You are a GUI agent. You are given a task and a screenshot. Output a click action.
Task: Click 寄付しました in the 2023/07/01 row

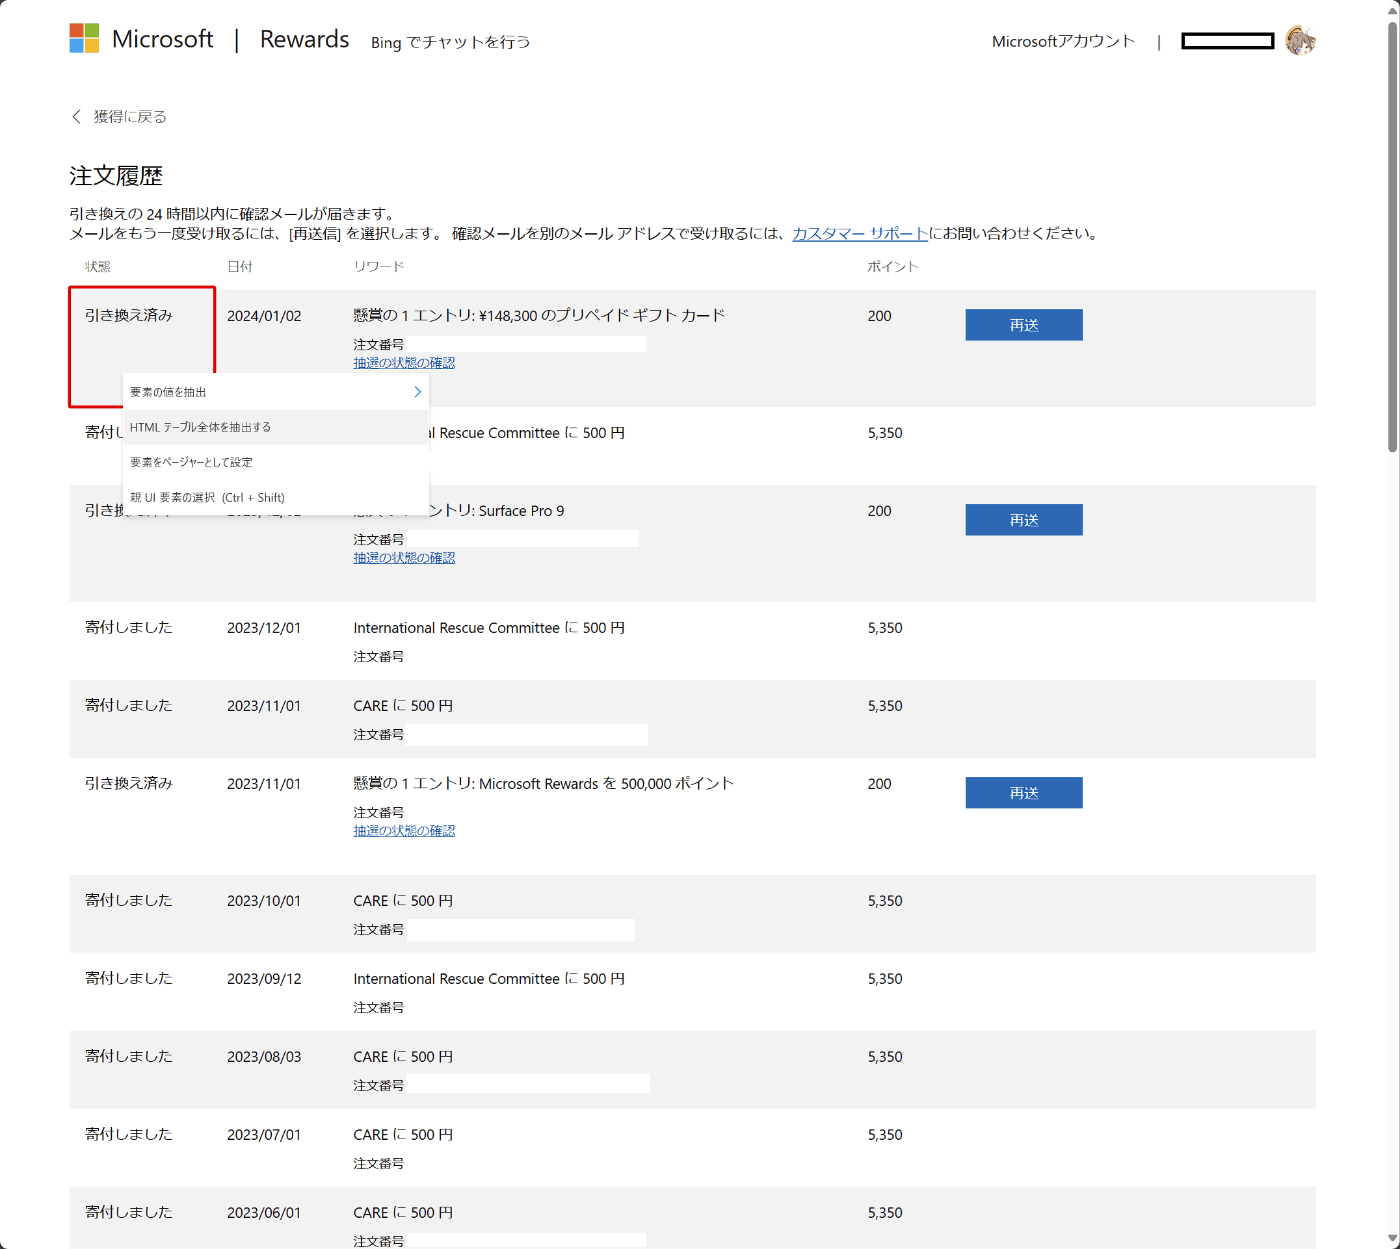(129, 1134)
